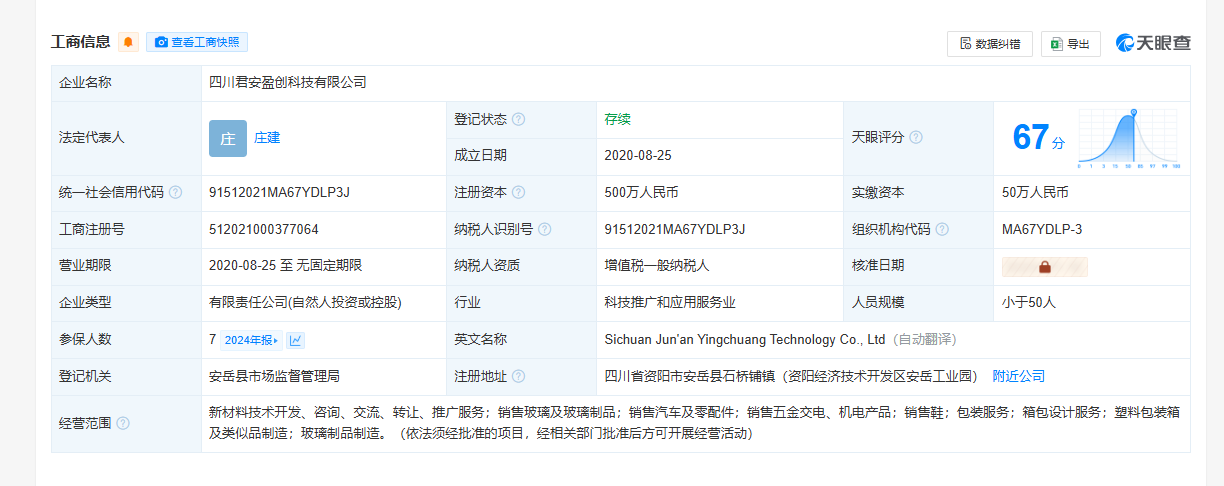Open the 附近公司 link
Screen dimensions: 1224x486
tap(1018, 376)
